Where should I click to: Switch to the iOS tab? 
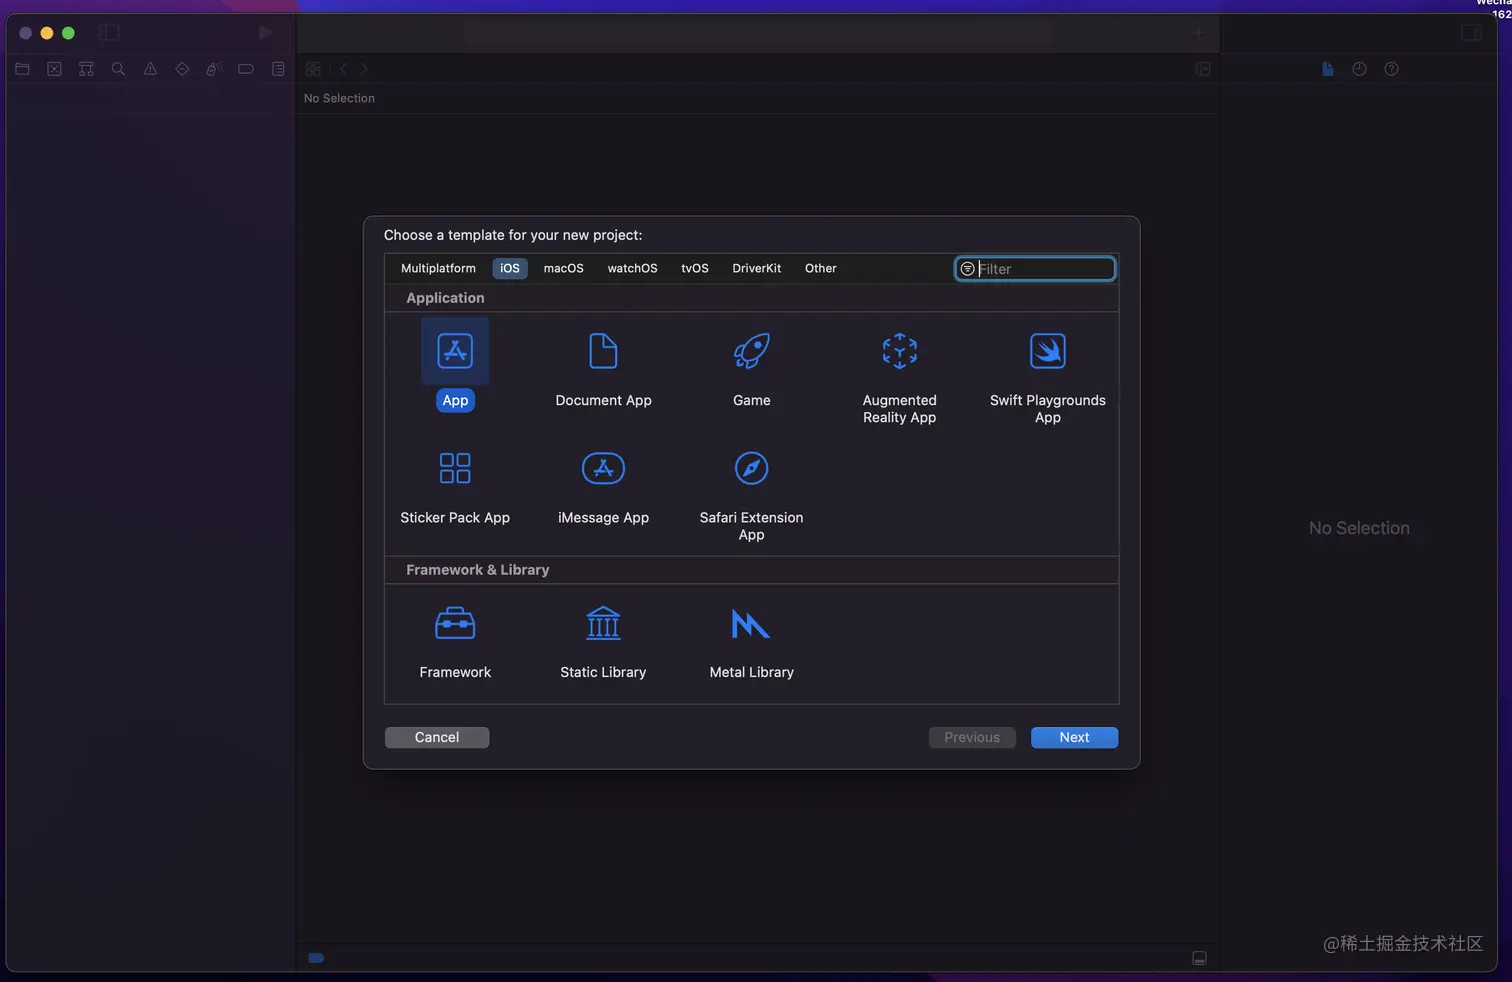point(510,268)
